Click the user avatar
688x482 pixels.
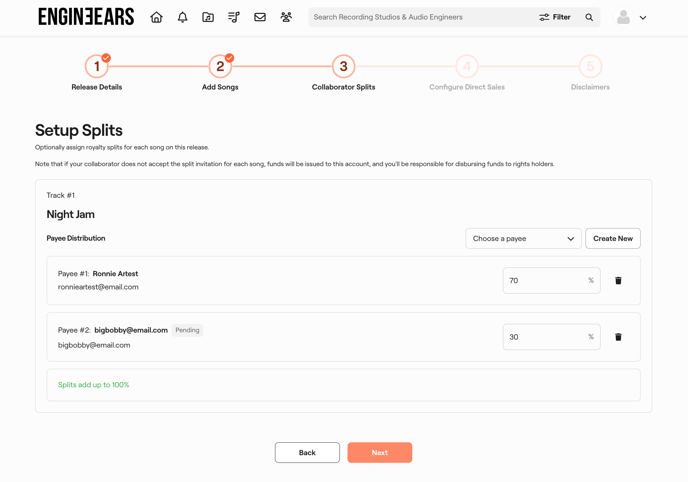(x=623, y=17)
